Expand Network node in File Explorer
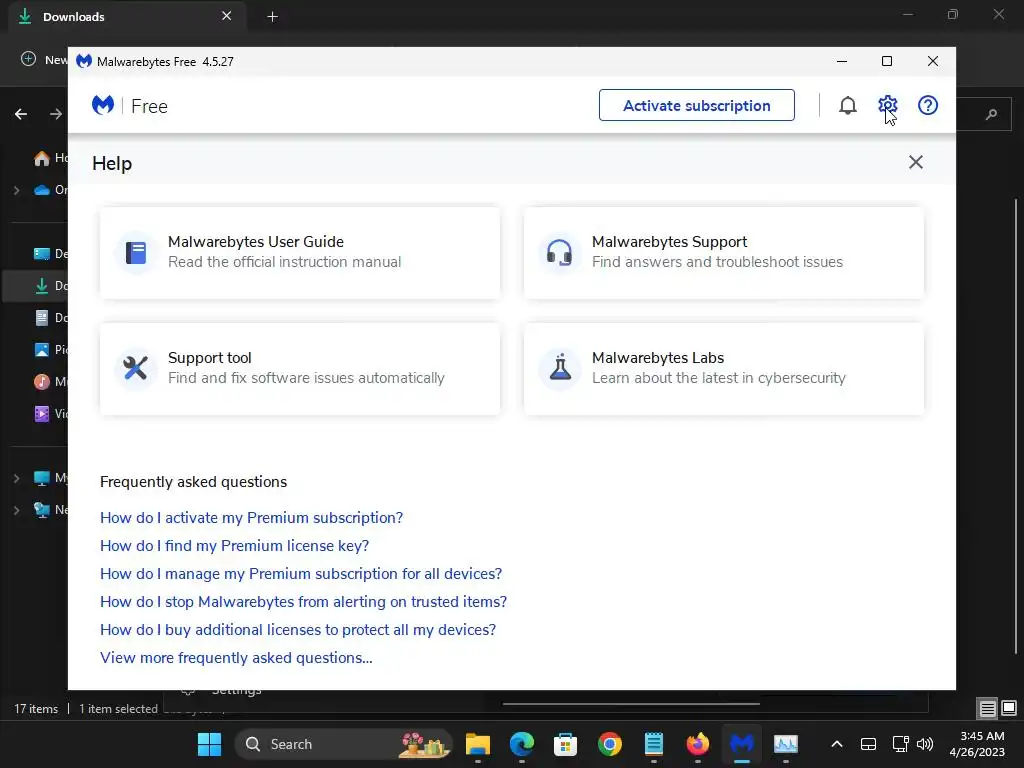The width and height of the screenshot is (1024, 768). (x=17, y=511)
